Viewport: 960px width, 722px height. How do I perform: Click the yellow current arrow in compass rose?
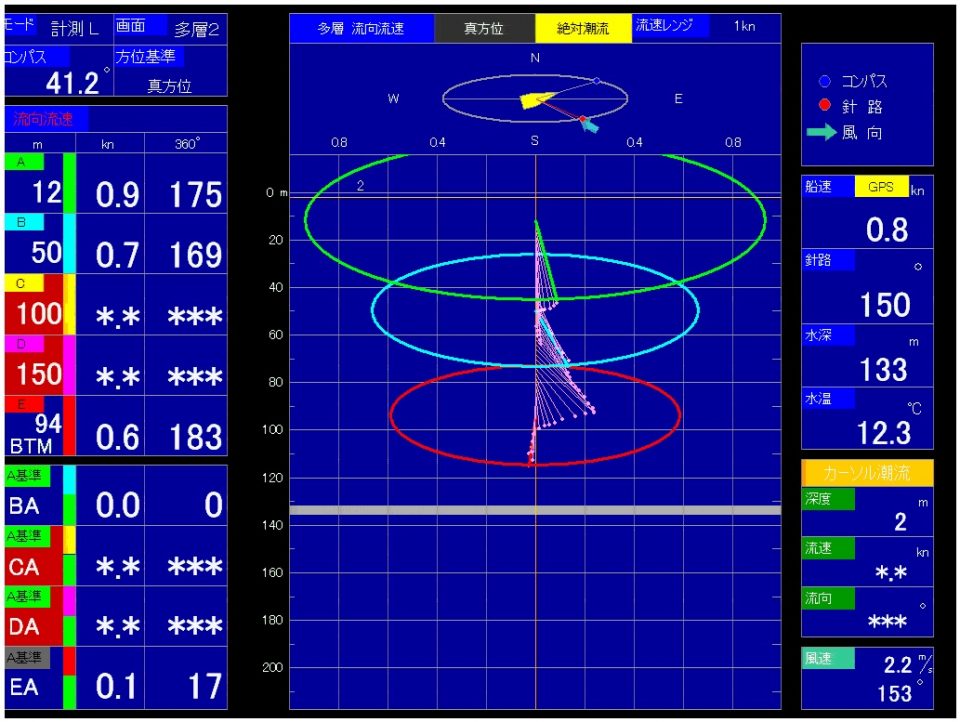(x=536, y=100)
